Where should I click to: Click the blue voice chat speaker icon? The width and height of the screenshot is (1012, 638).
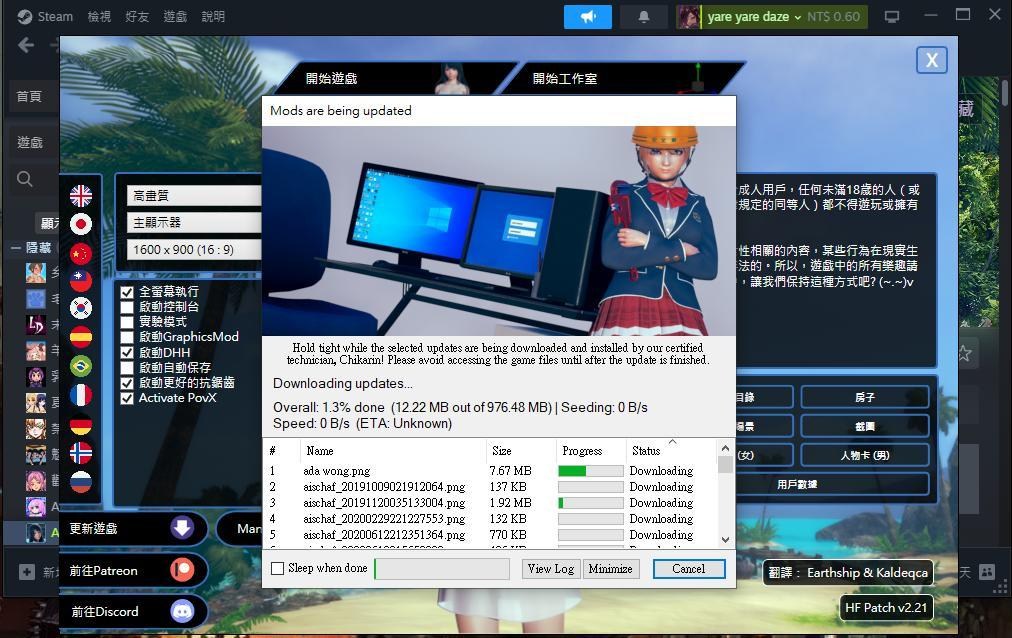[x=587, y=15]
